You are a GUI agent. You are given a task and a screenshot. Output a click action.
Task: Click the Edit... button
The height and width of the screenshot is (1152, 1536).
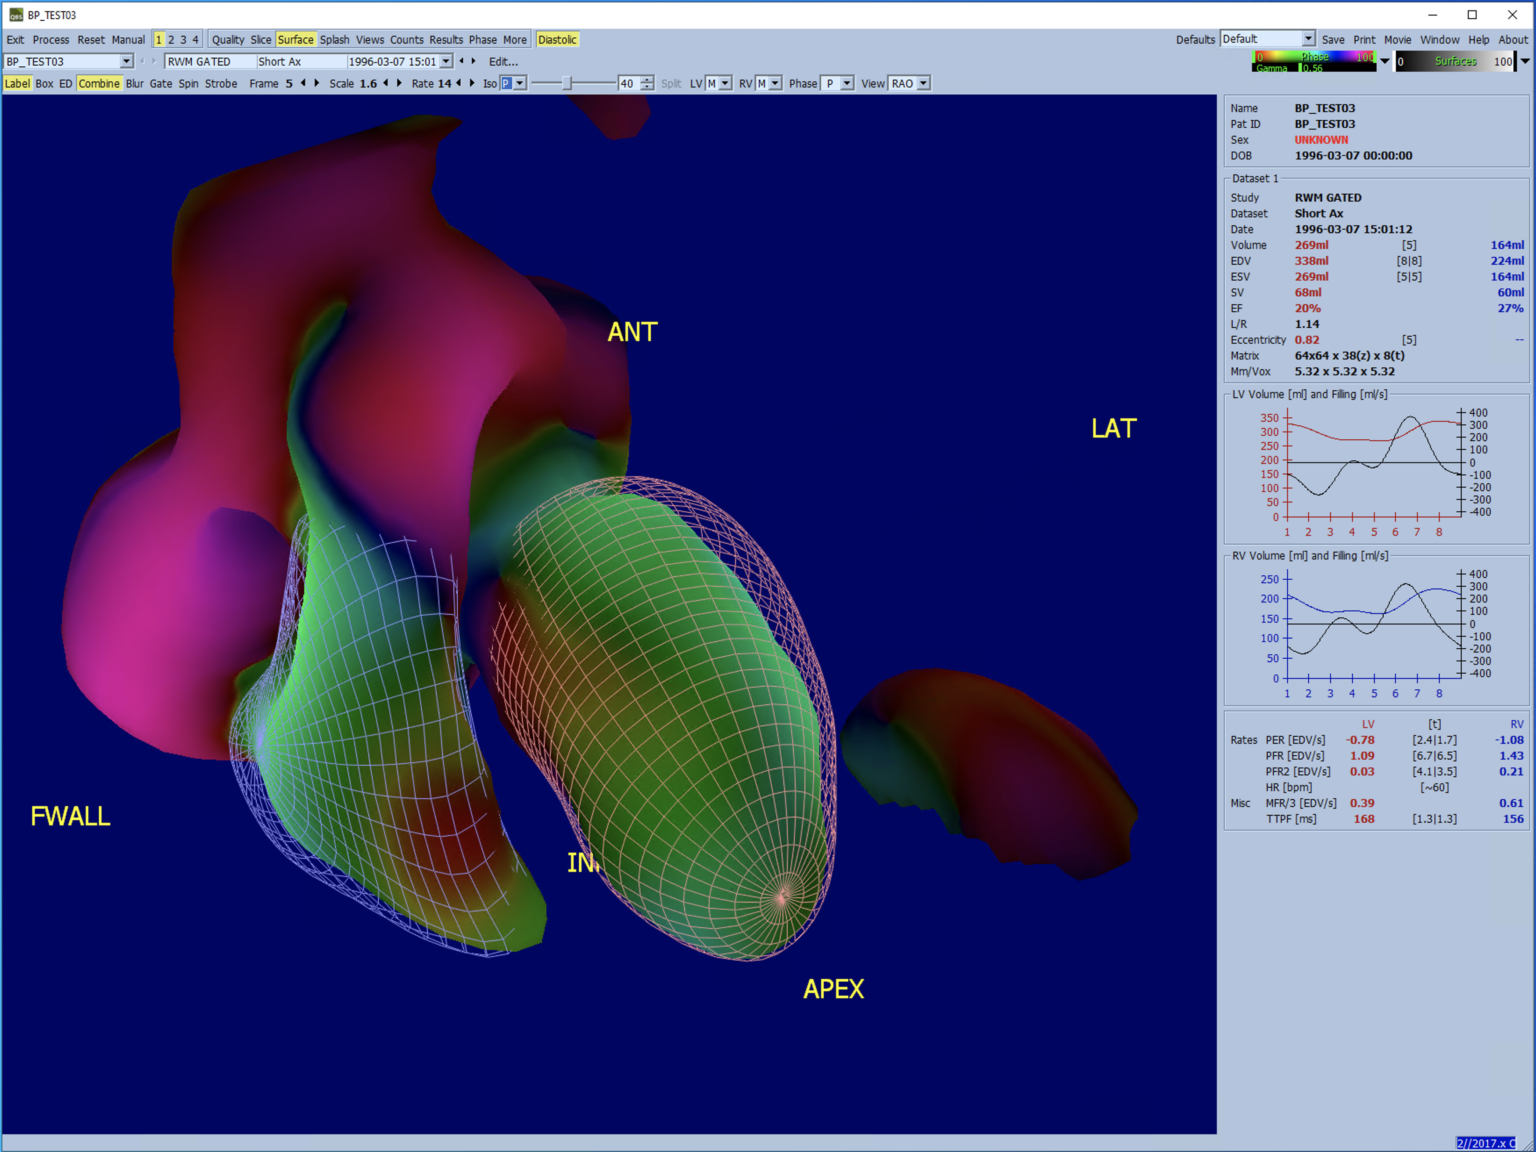pos(503,61)
